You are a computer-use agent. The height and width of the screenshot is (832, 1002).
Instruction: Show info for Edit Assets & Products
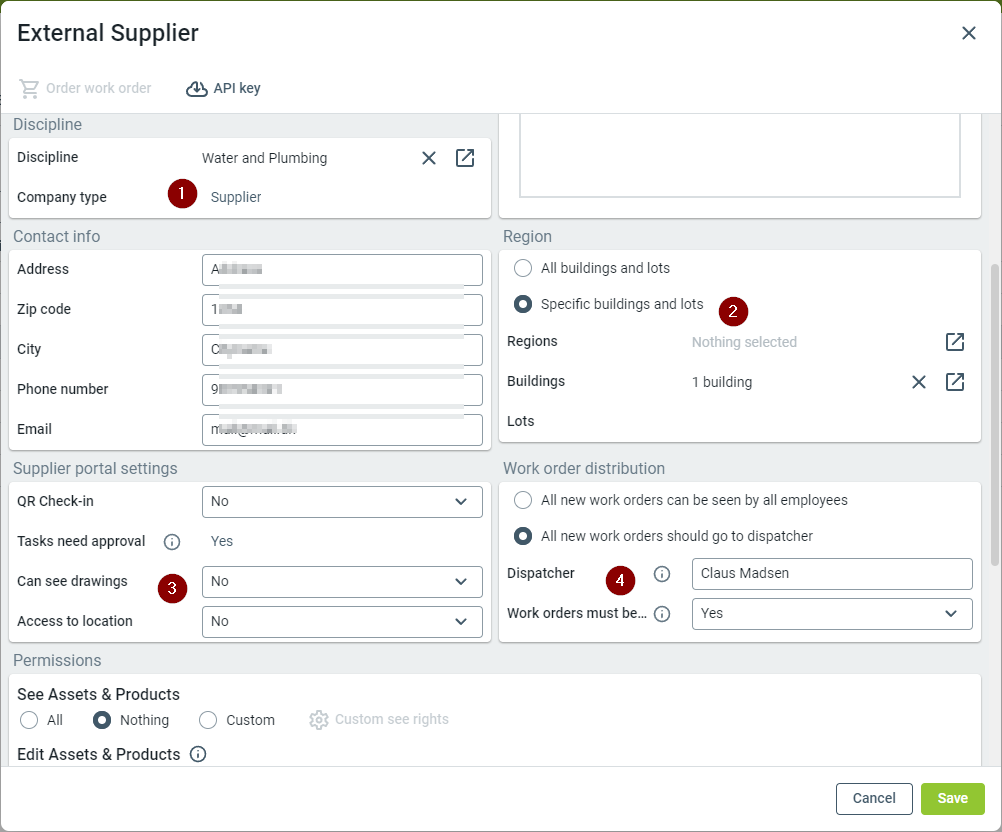[x=198, y=754]
